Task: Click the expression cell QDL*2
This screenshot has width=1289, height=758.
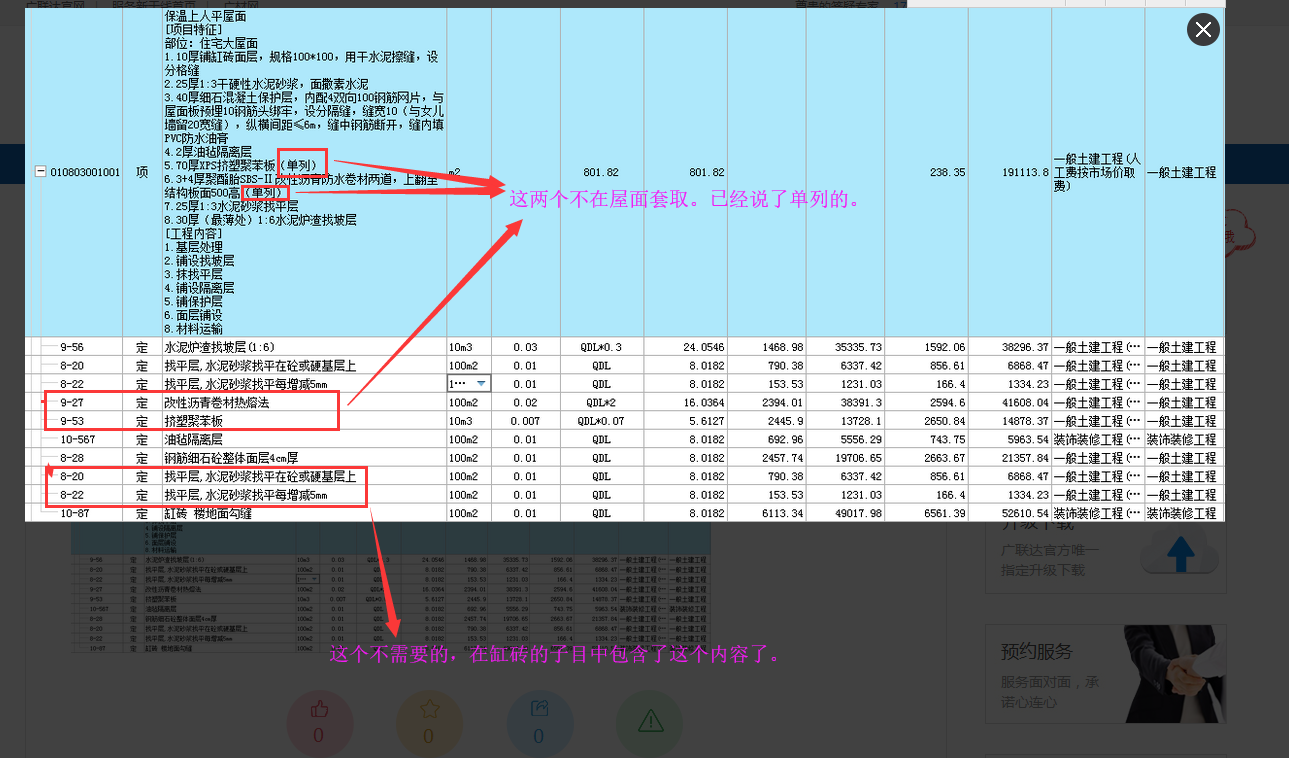Action: 601,403
